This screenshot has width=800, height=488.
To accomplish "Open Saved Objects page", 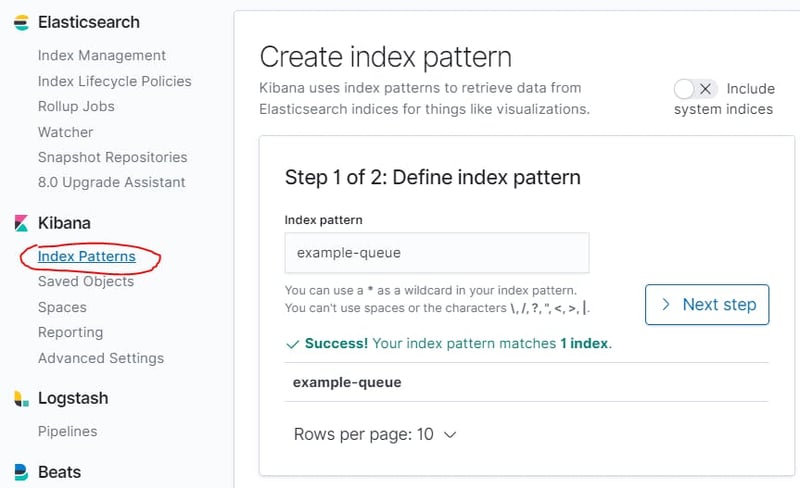I will pyautogui.click(x=86, y=281).
